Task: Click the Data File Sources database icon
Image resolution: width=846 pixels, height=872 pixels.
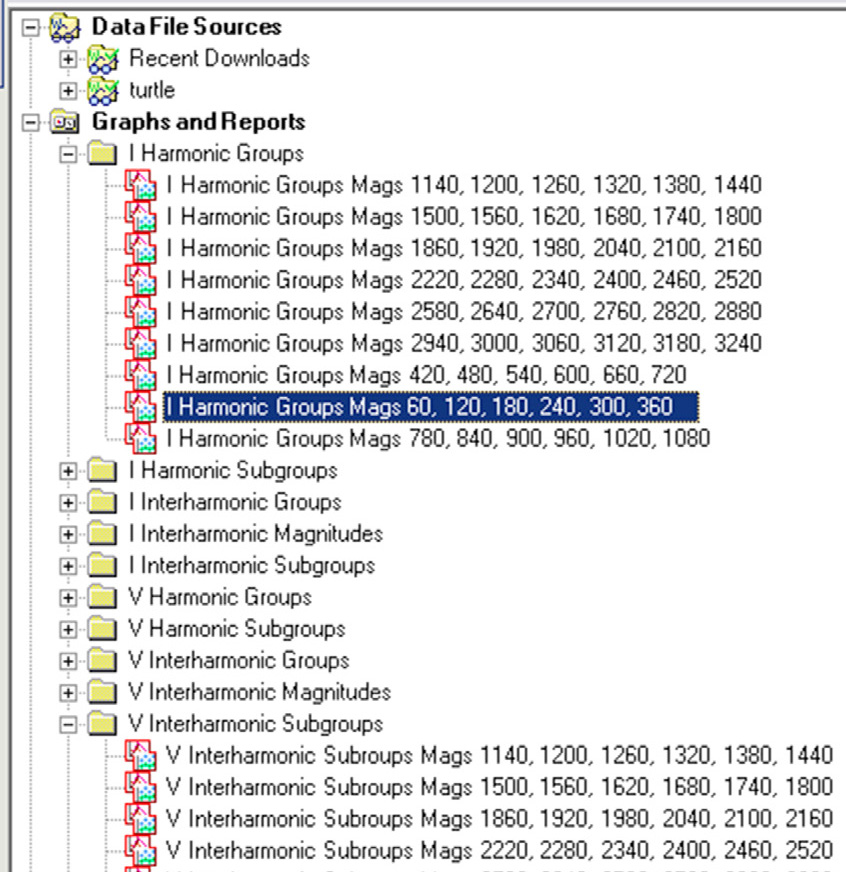Action: tap(63, 27)
